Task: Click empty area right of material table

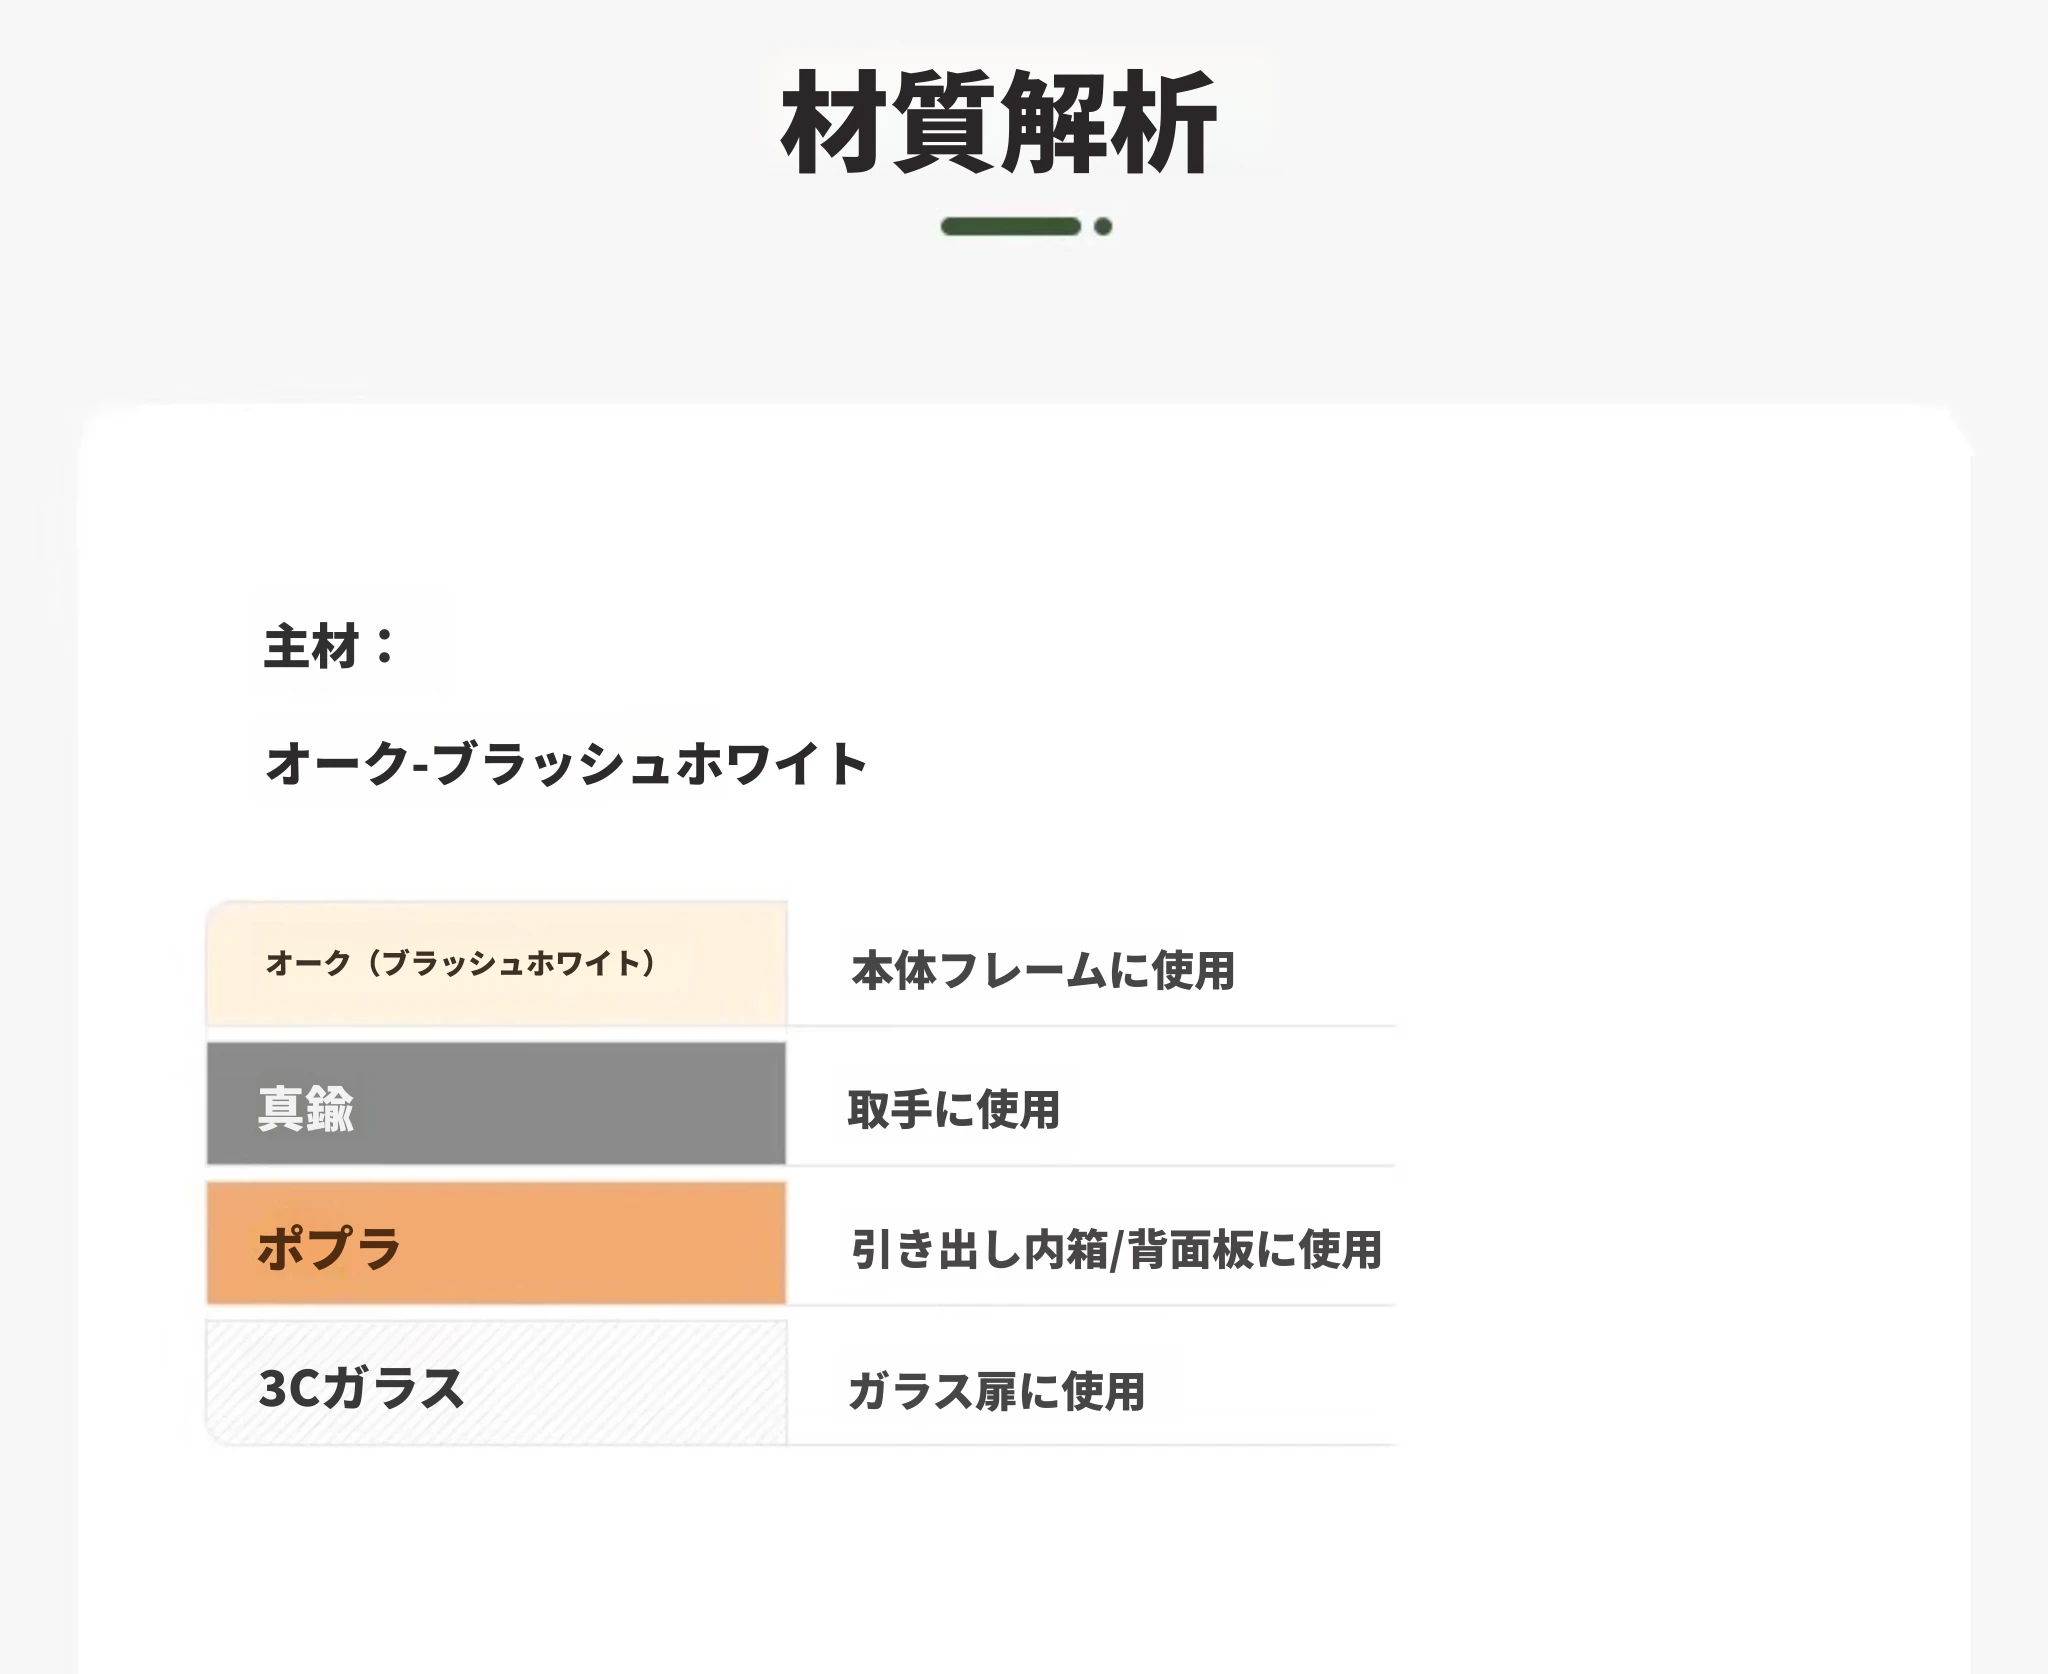Action: click(1680, 1170)
